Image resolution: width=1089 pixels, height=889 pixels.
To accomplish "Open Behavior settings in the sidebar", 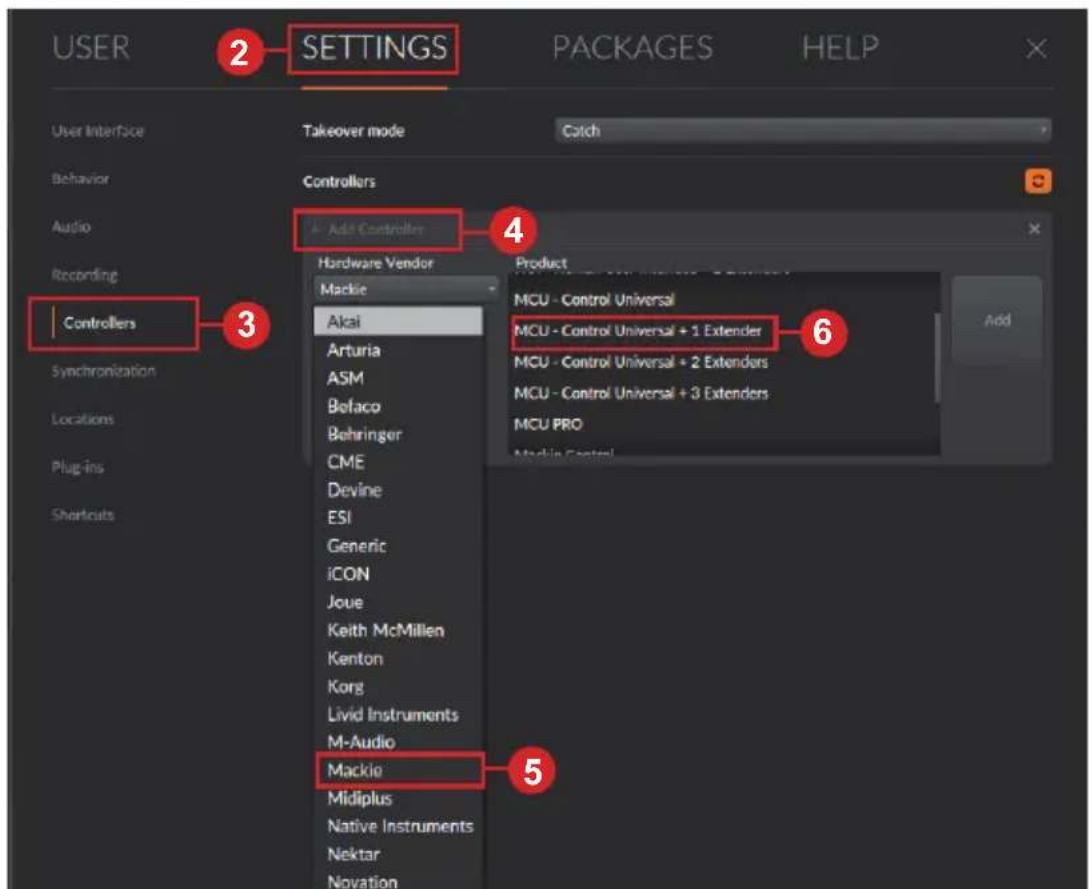I will tap(81, 178).
